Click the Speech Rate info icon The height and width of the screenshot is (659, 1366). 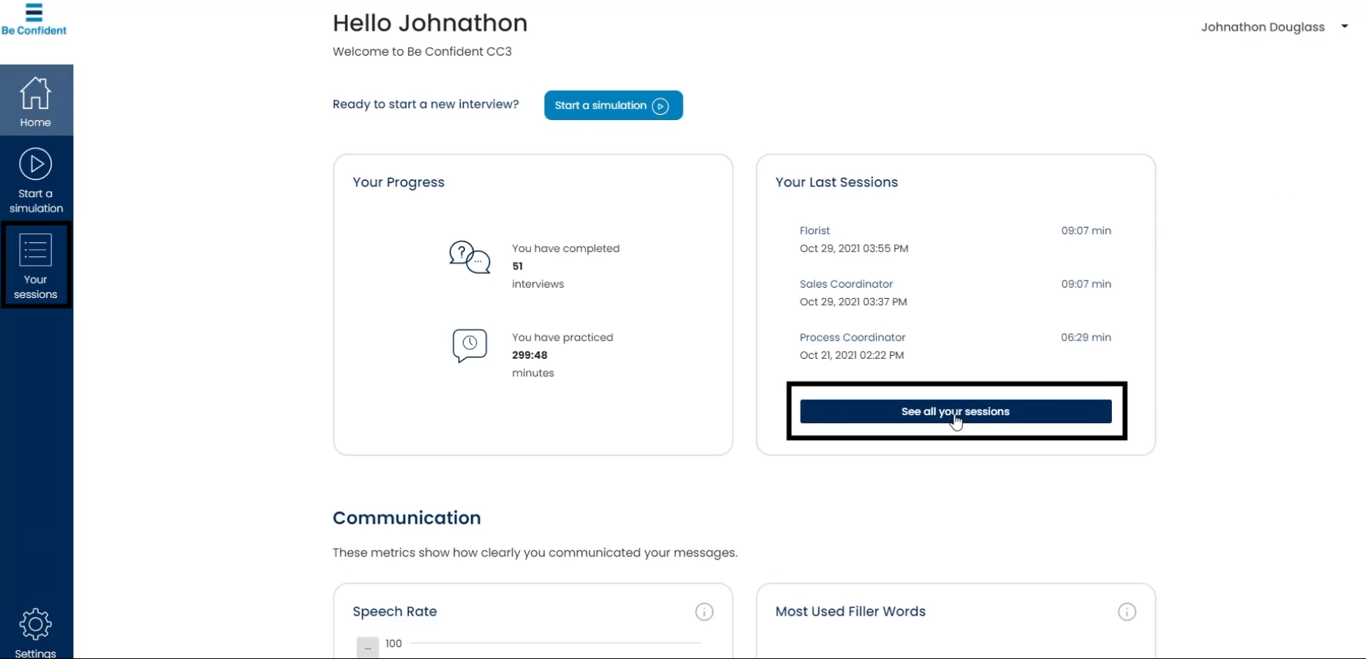pos(704,612)
